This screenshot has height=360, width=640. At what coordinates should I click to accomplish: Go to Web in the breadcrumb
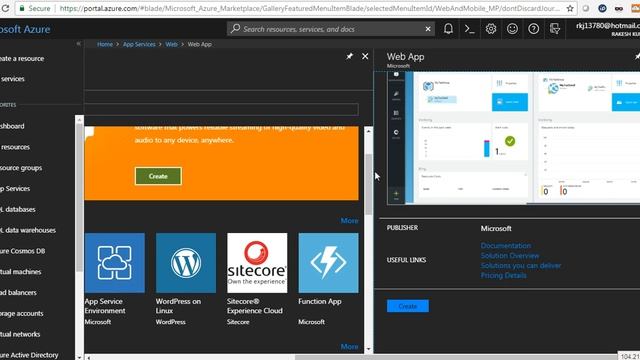(x=171, y=44)
